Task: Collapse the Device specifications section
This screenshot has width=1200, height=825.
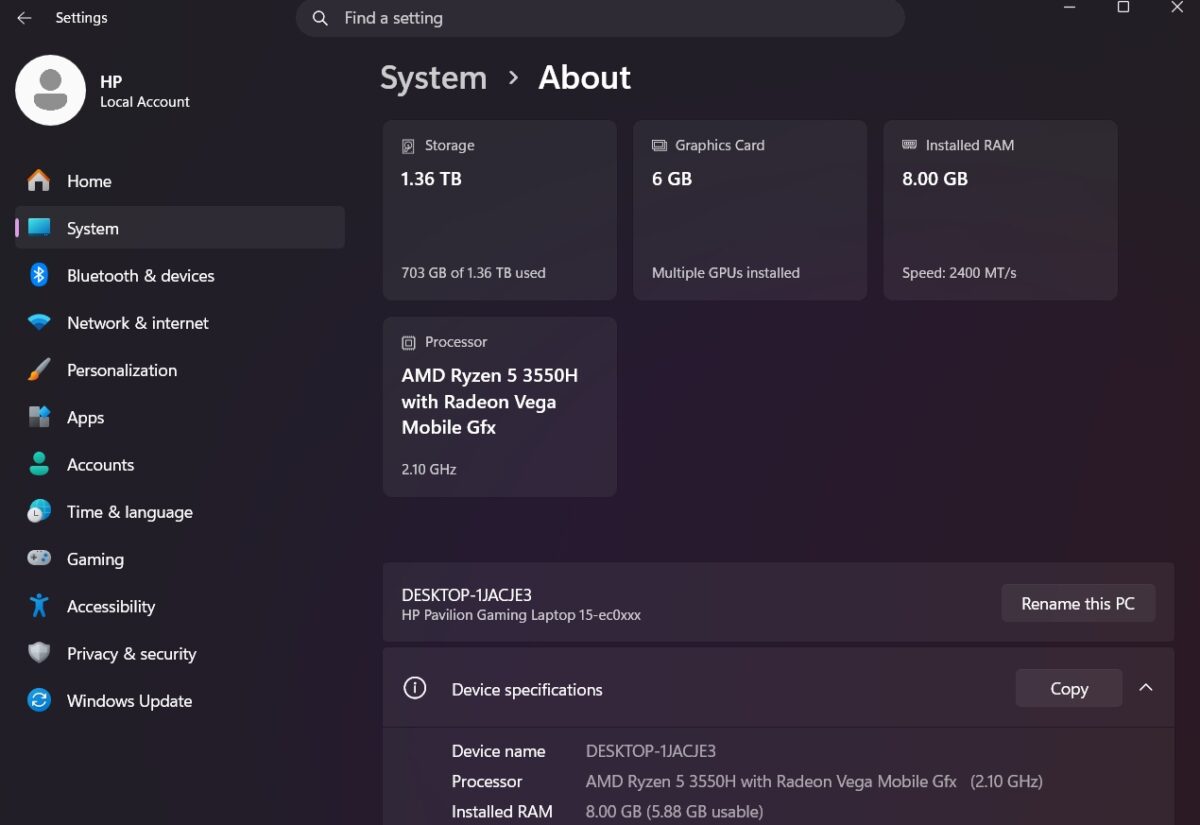Action: click(1146, 688)
